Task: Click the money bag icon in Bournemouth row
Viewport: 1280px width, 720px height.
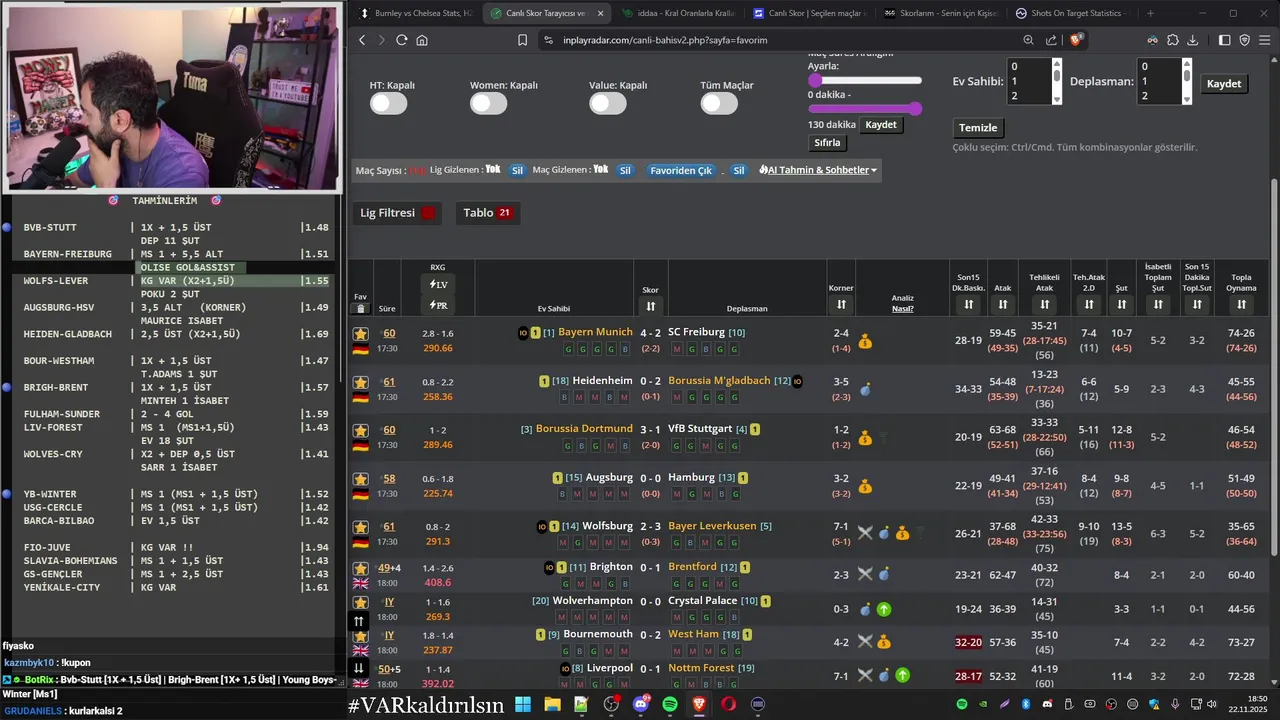Action: coord(884,641)
